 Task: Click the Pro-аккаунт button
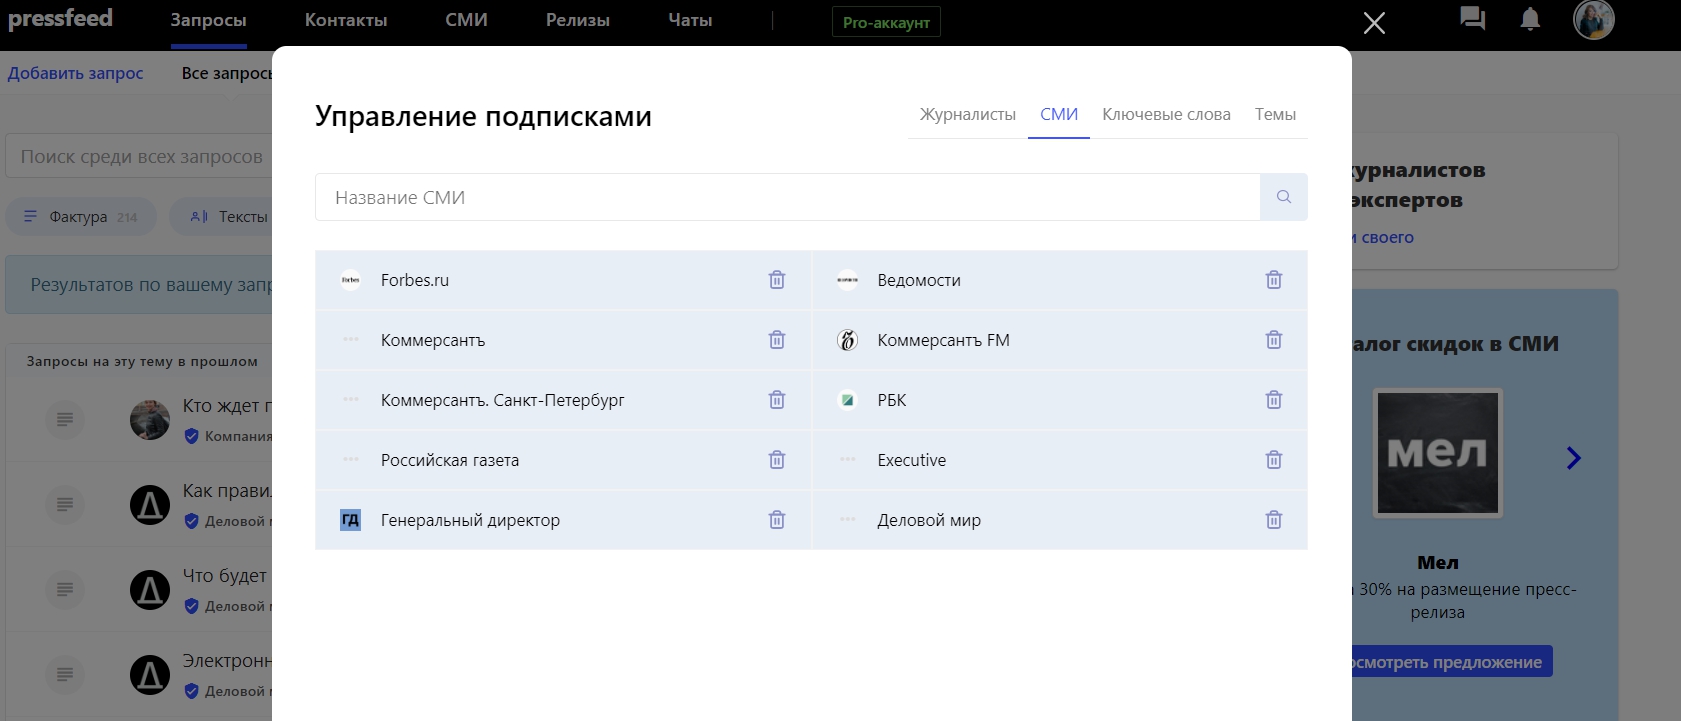coord(886,22)
